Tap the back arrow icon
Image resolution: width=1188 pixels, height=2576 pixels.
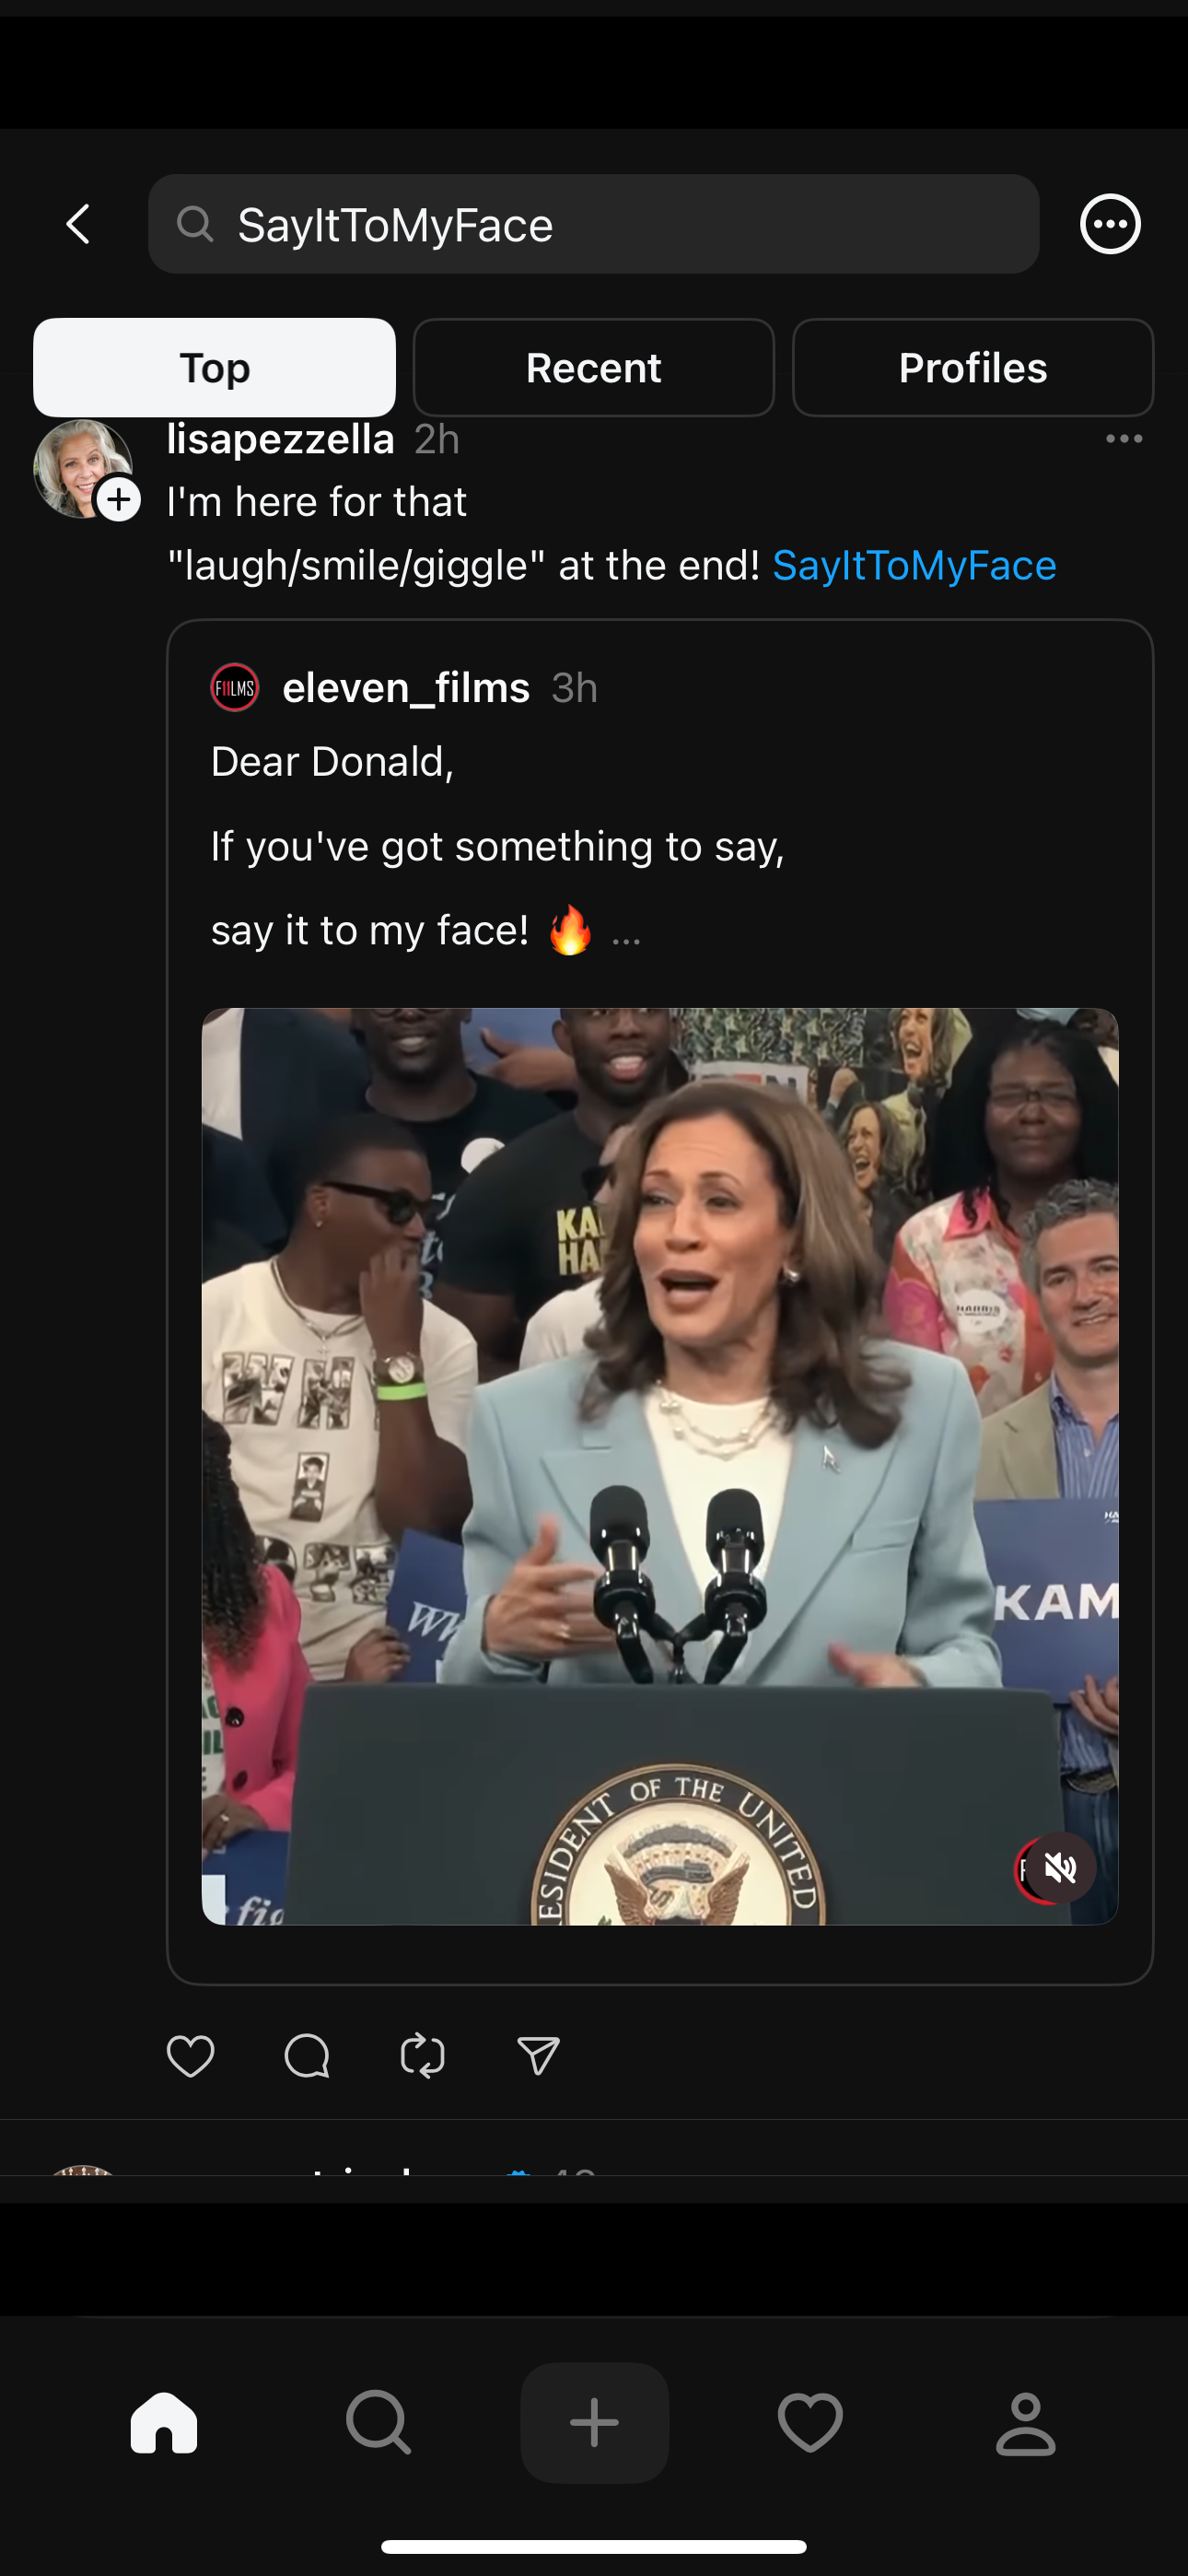(78, 224)
